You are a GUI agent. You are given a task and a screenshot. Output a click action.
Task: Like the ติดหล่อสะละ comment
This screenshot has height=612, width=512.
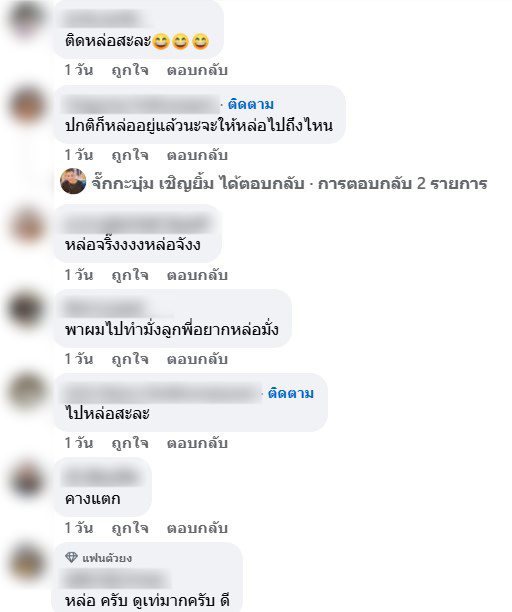click(130, 70)
